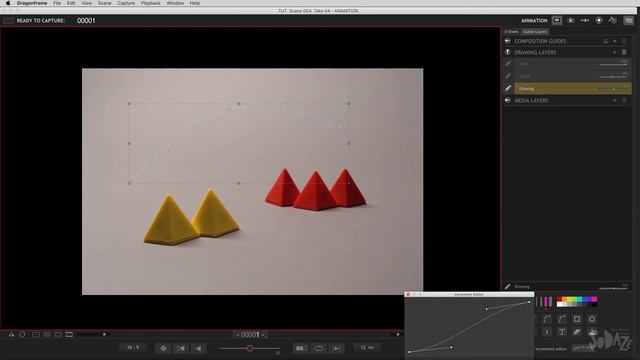This screenshot has height=360, width=640.
Task: Toggle the first drawing layer's pencil icon
Action: click(508, 64)
